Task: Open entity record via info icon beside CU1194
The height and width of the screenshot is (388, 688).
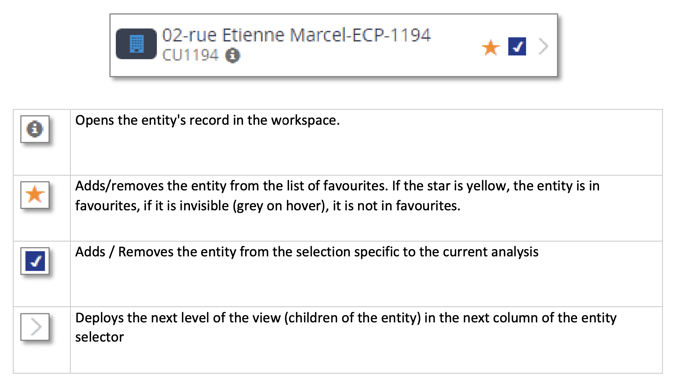Action: [x=233, y=56]
